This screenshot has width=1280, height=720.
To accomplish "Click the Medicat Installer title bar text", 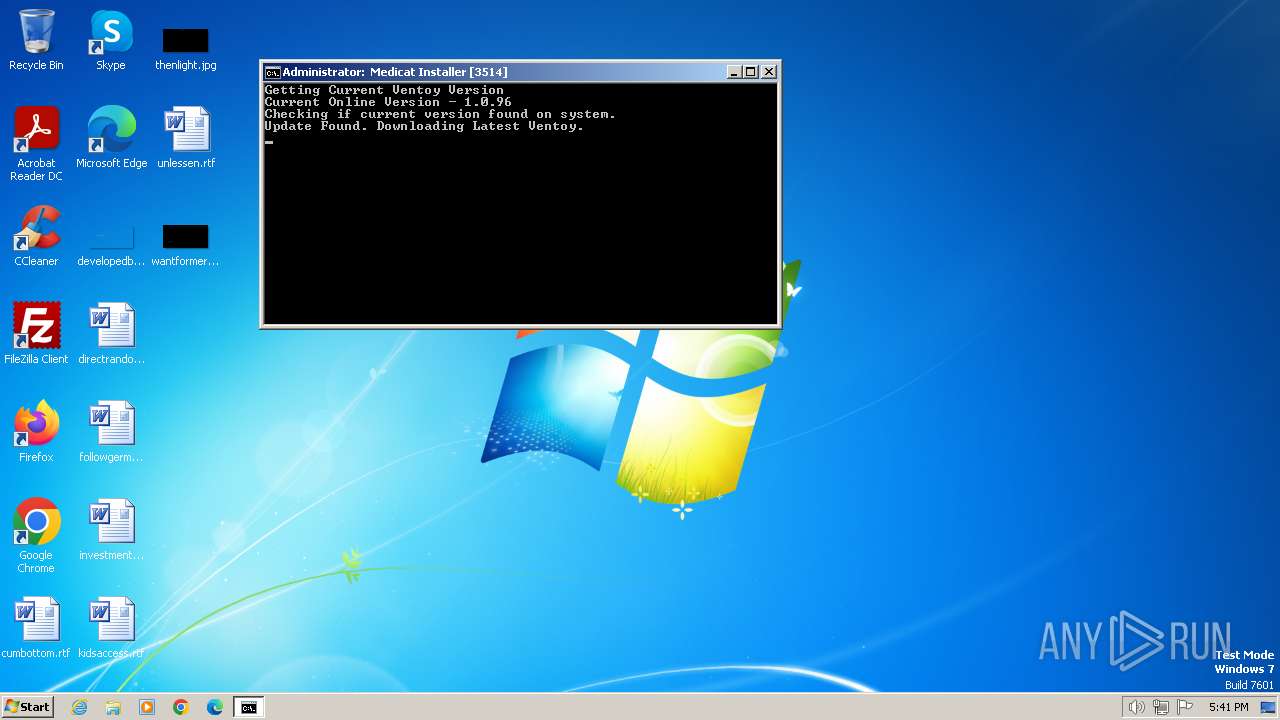I will pyautogui.click(x=395, y=72).
